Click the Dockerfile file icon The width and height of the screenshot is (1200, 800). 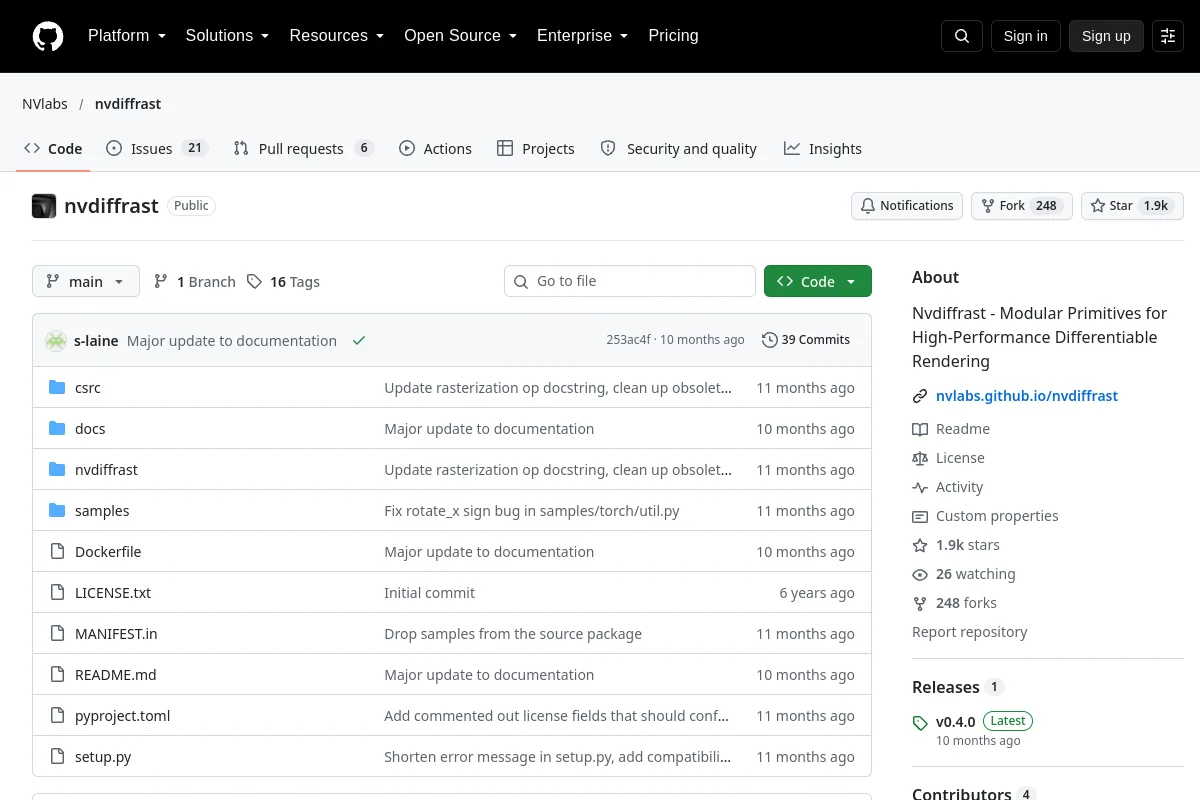pos(57,552)
